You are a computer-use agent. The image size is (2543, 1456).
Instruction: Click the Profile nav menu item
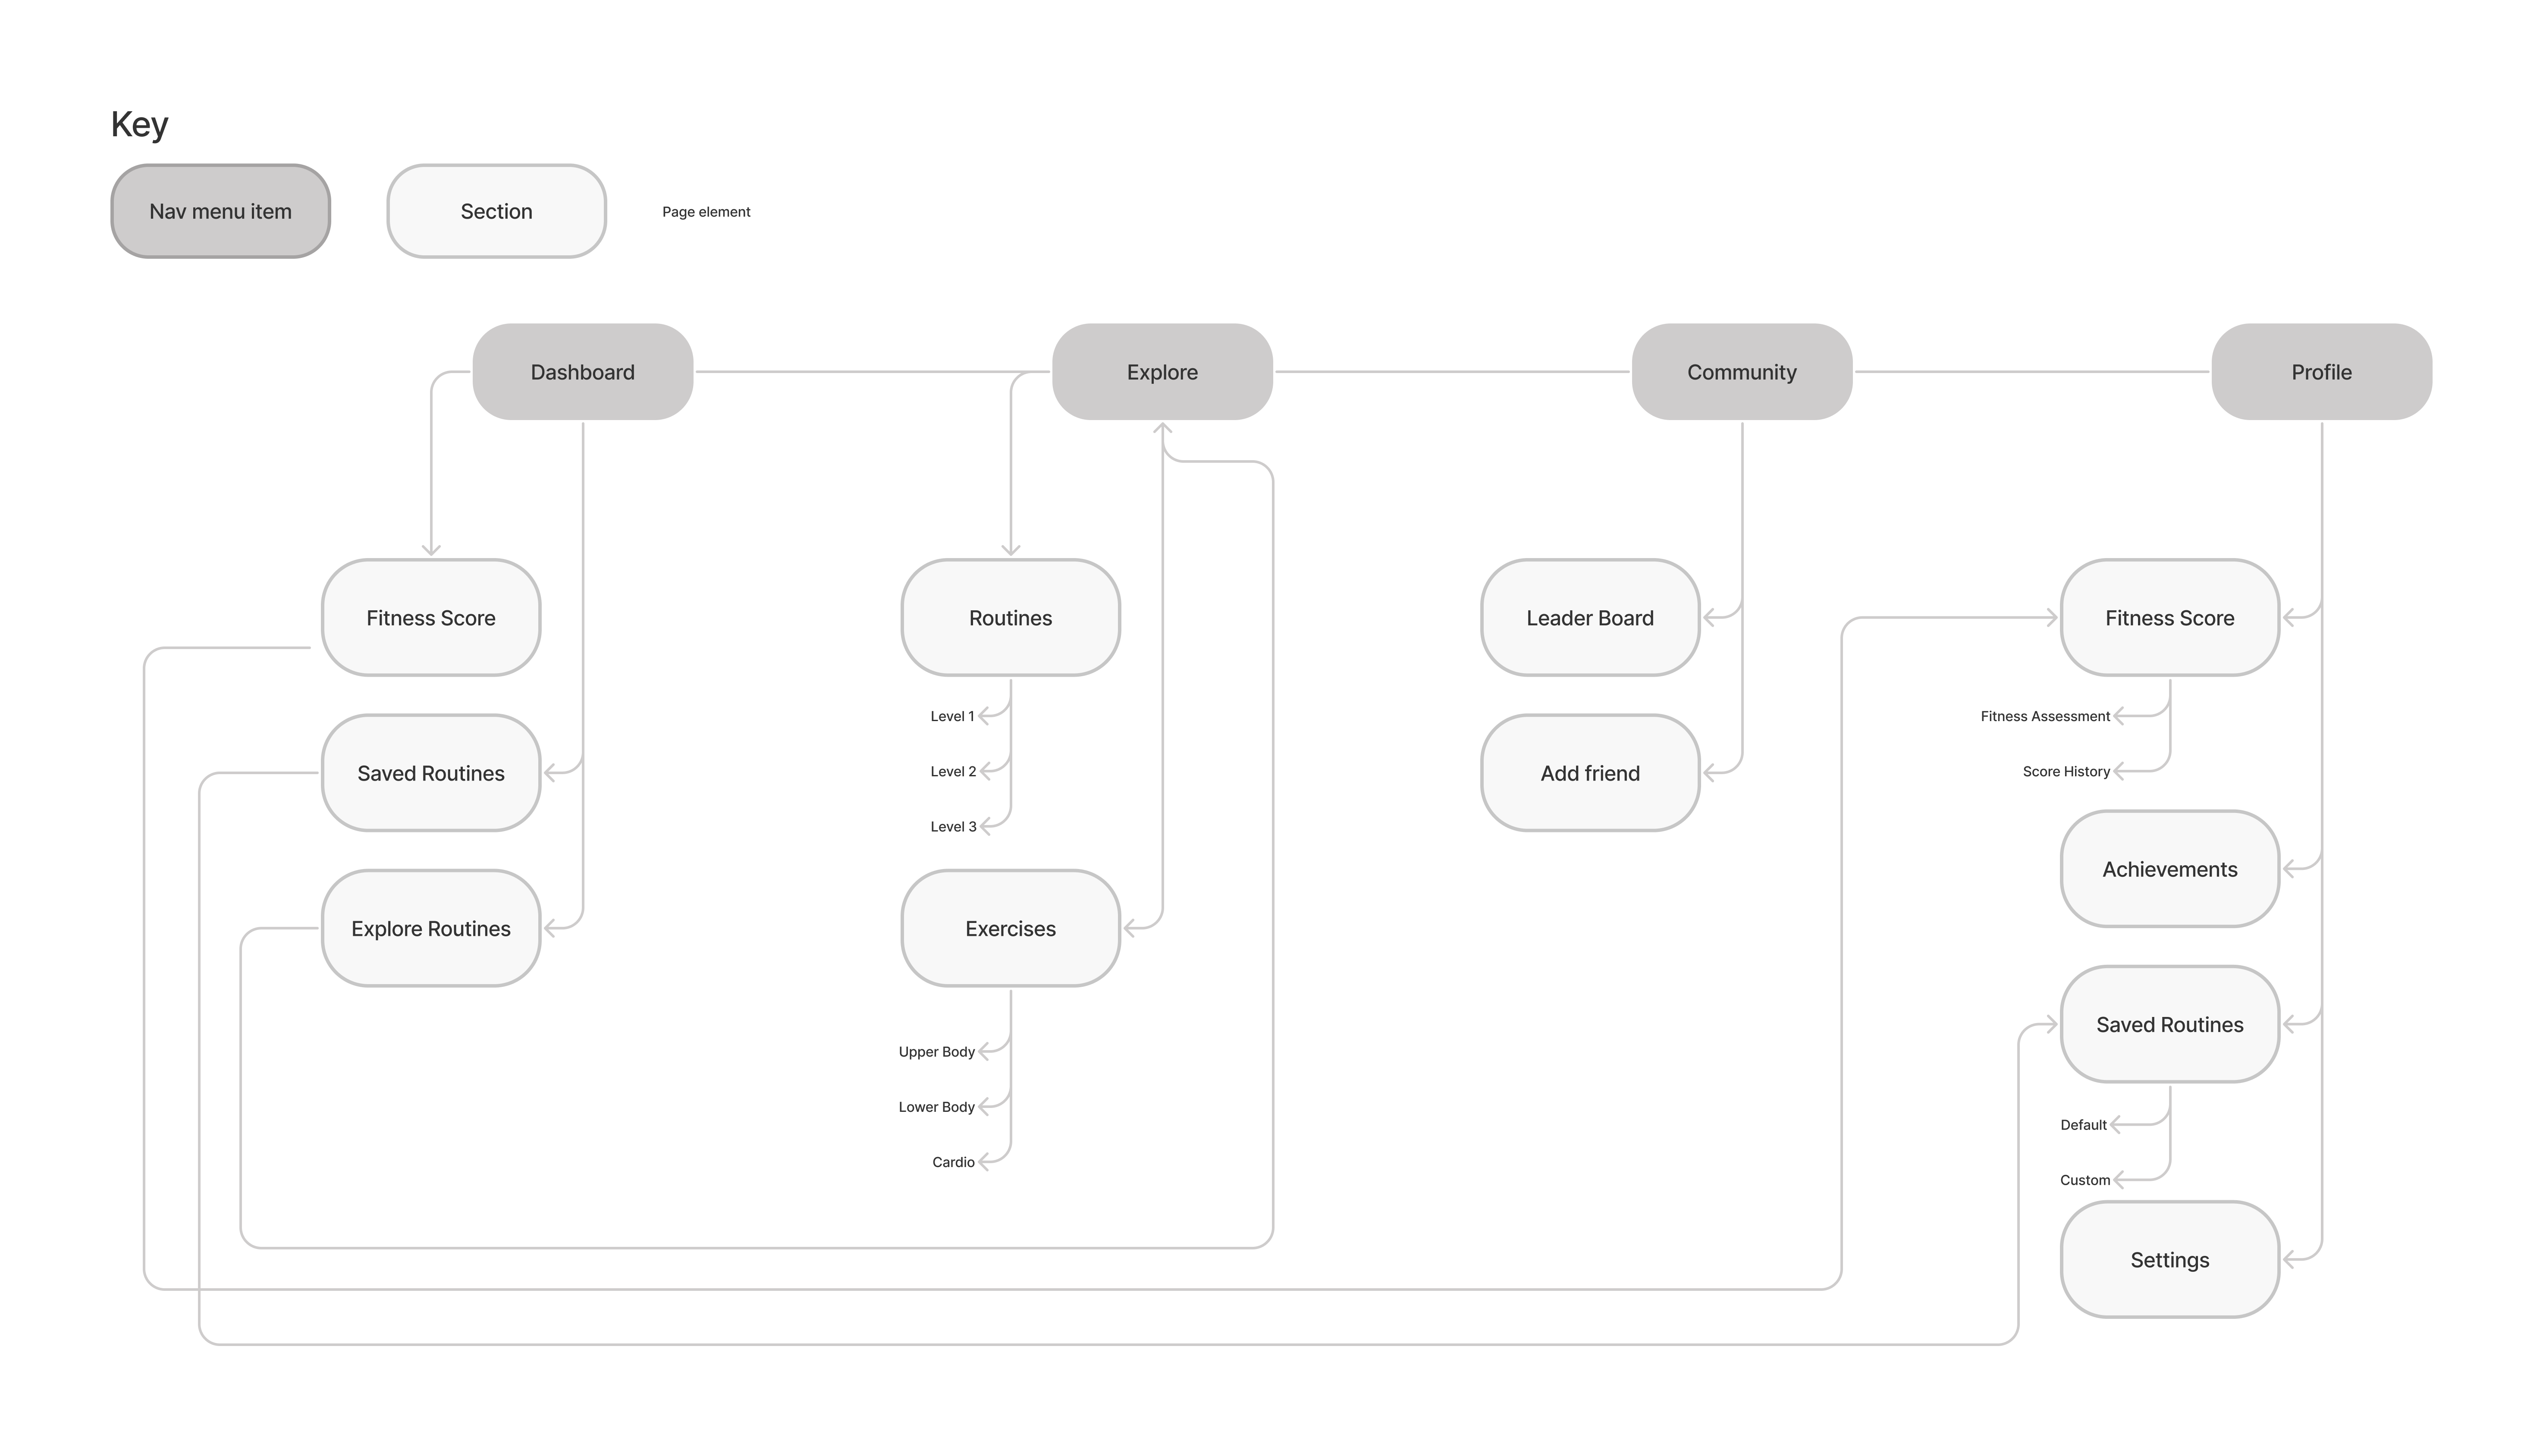[2320, 370]
